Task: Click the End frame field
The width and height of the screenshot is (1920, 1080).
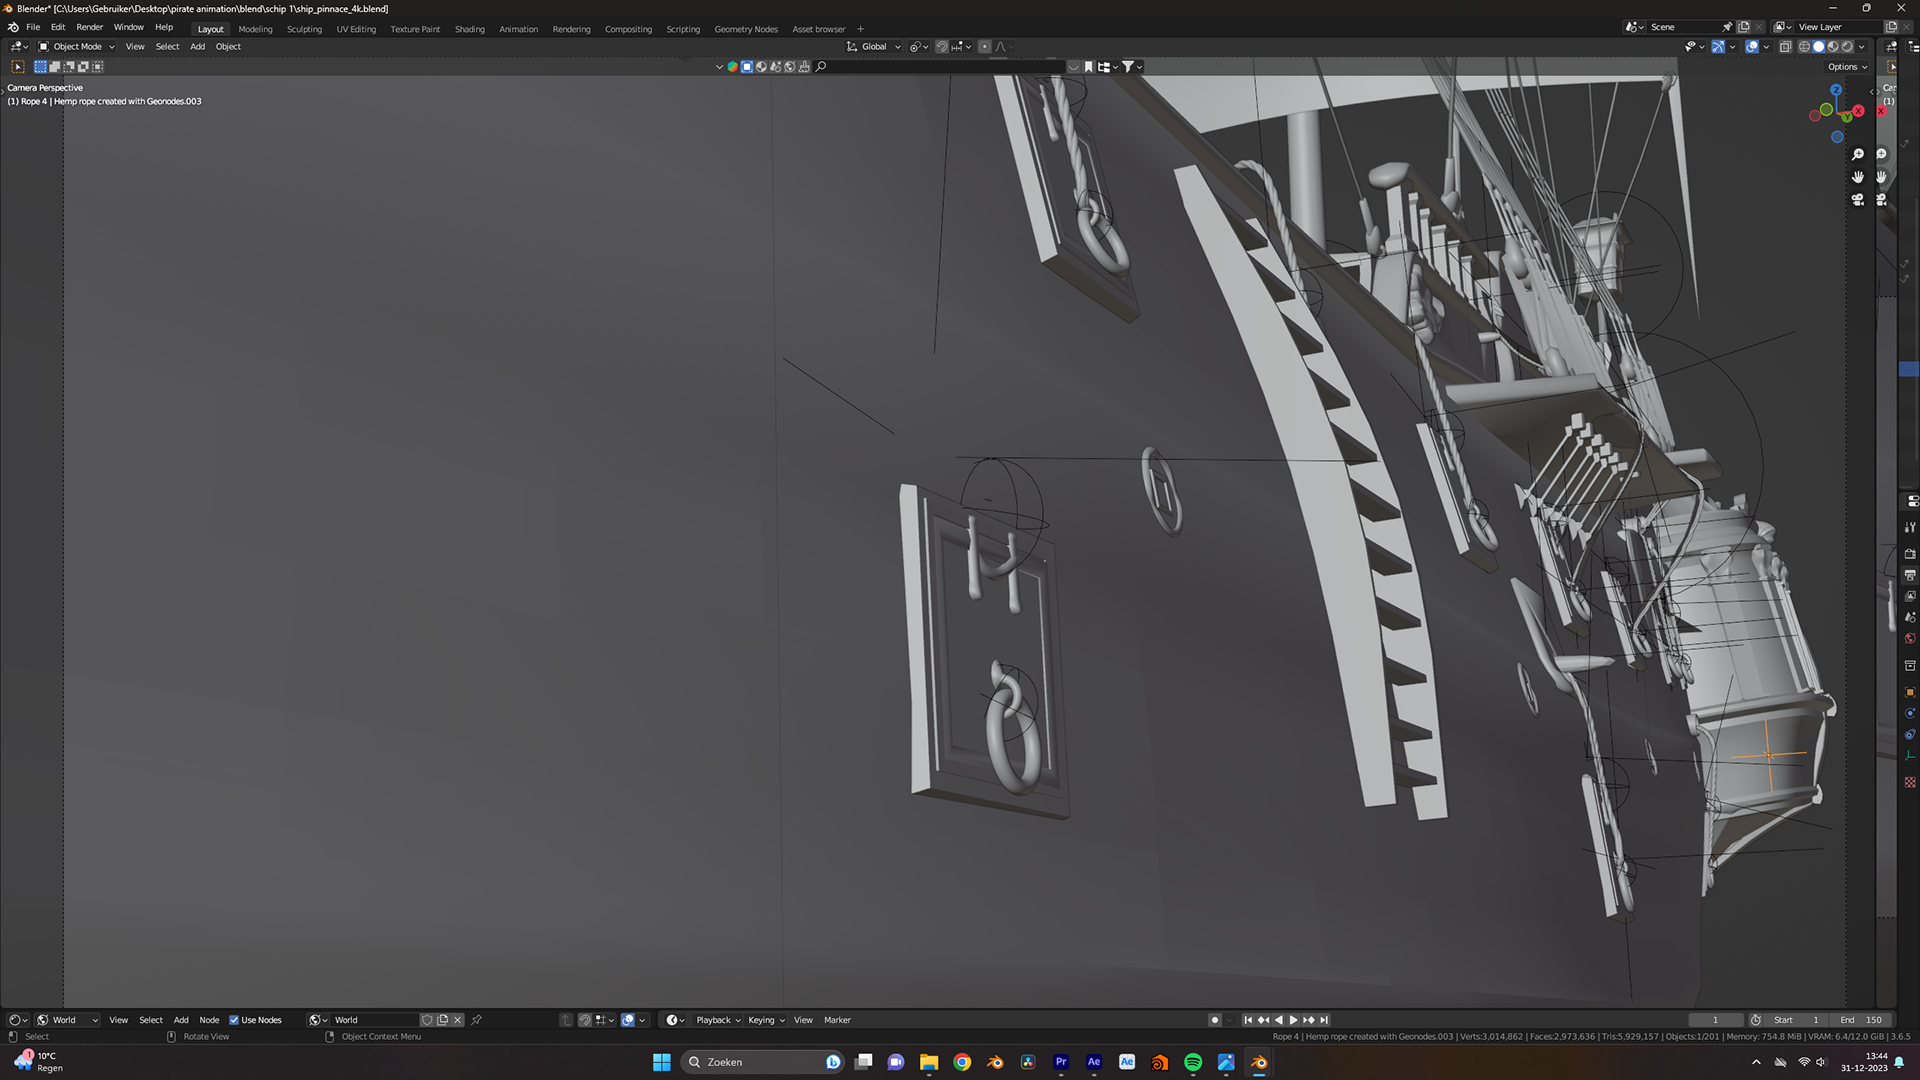Action: pyautogui.click(x=1862, y=1020)
